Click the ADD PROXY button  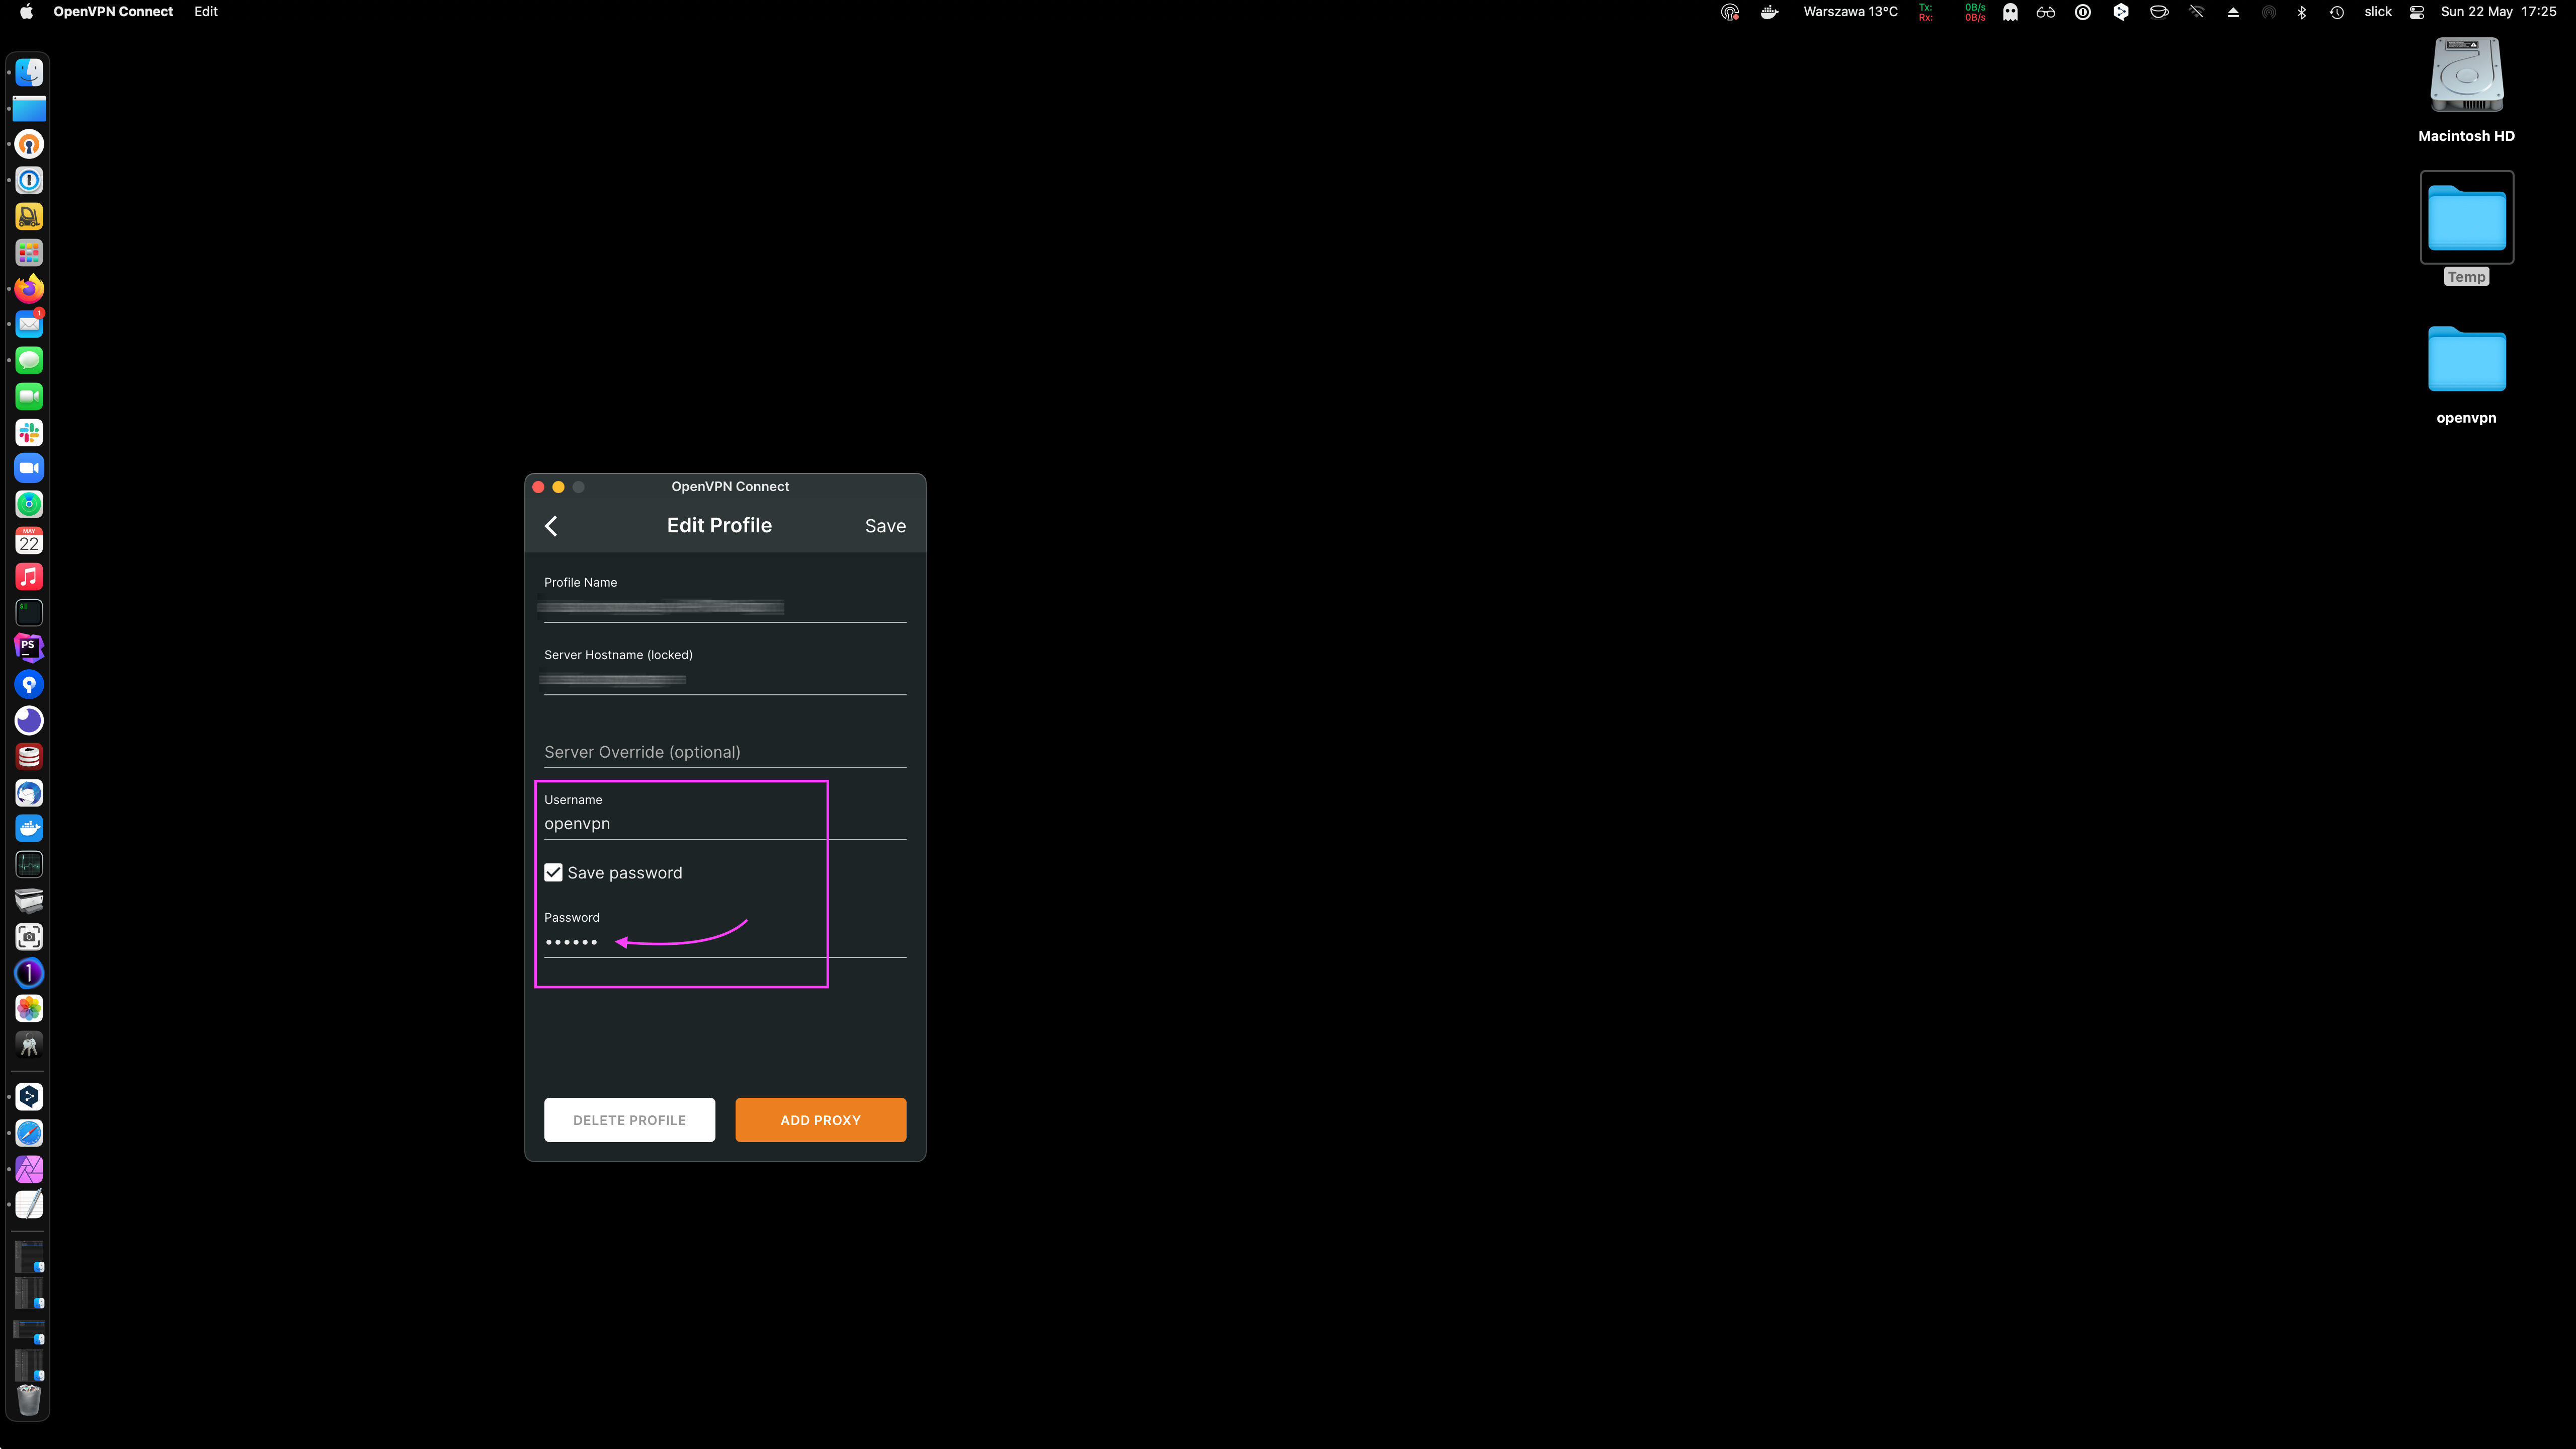click(x=821, y=1120)
